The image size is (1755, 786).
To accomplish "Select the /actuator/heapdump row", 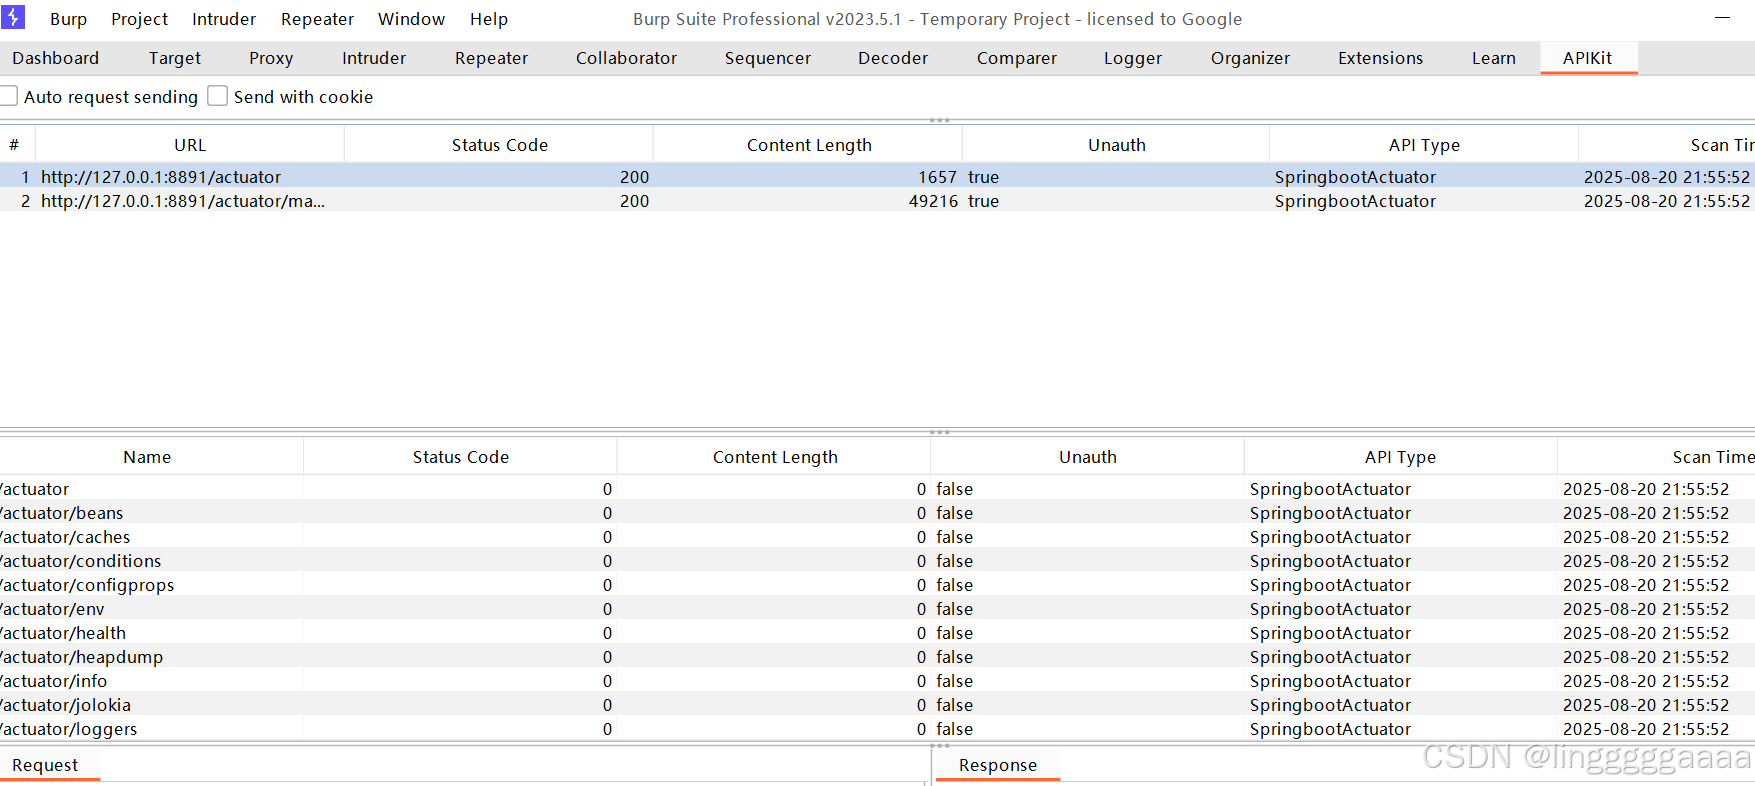I will pyautogui.click(x=877, y=657).
